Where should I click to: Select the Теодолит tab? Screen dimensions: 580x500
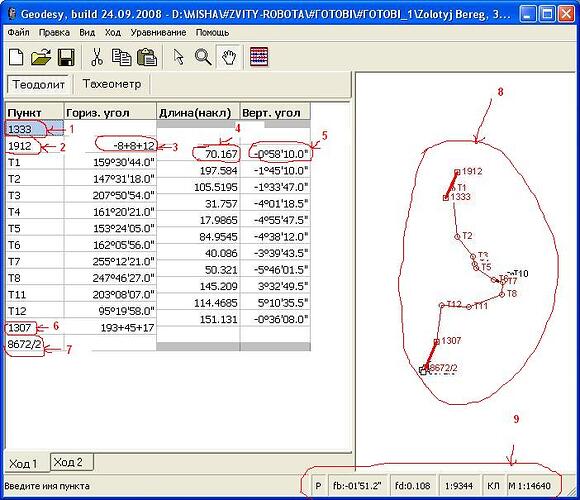[x=39, y=84]
